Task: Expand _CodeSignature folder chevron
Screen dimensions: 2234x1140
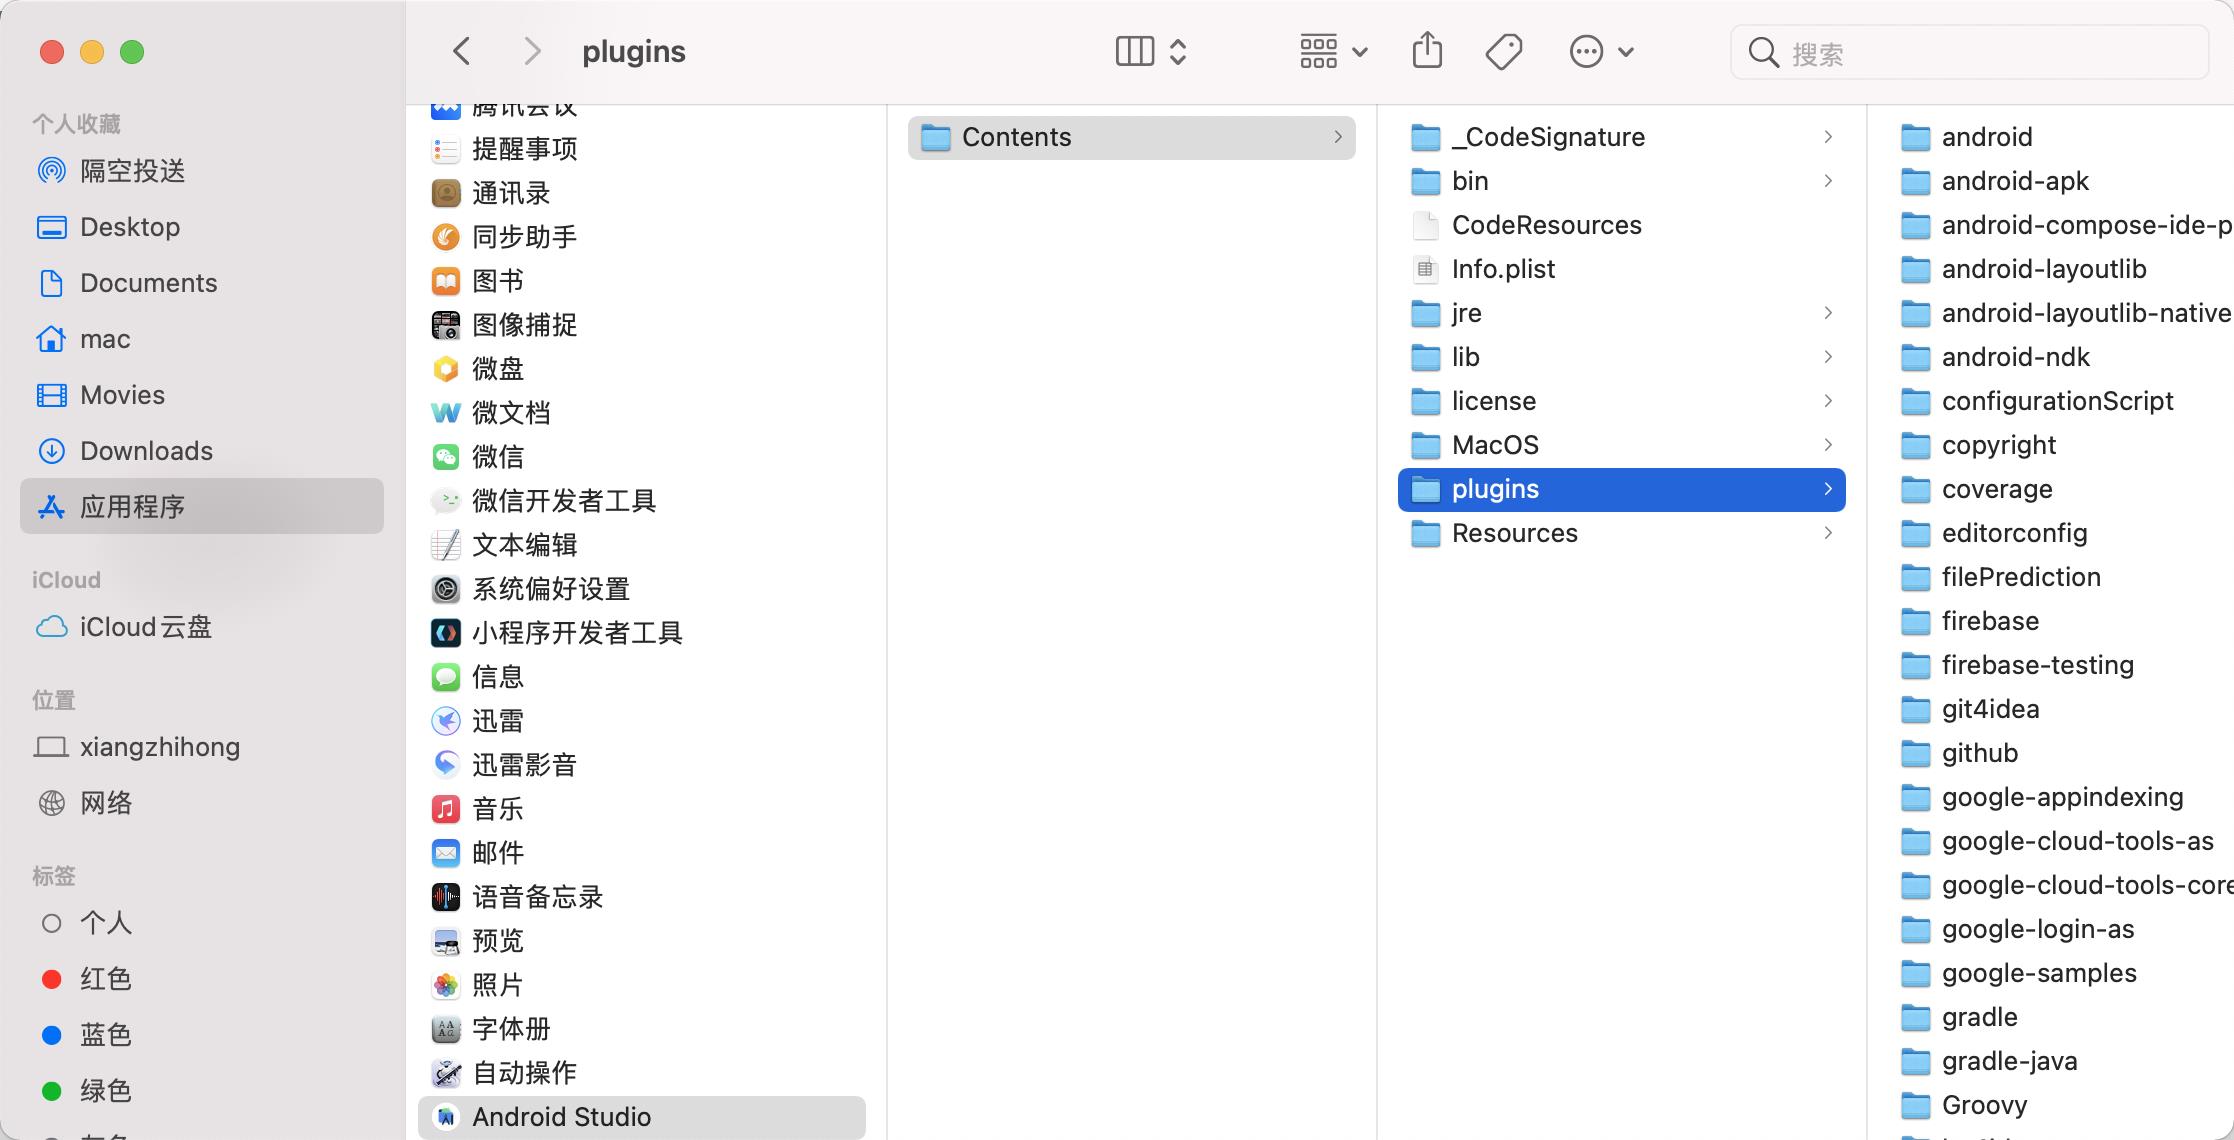Action: pyautogui.click(x=1828, y=137)
